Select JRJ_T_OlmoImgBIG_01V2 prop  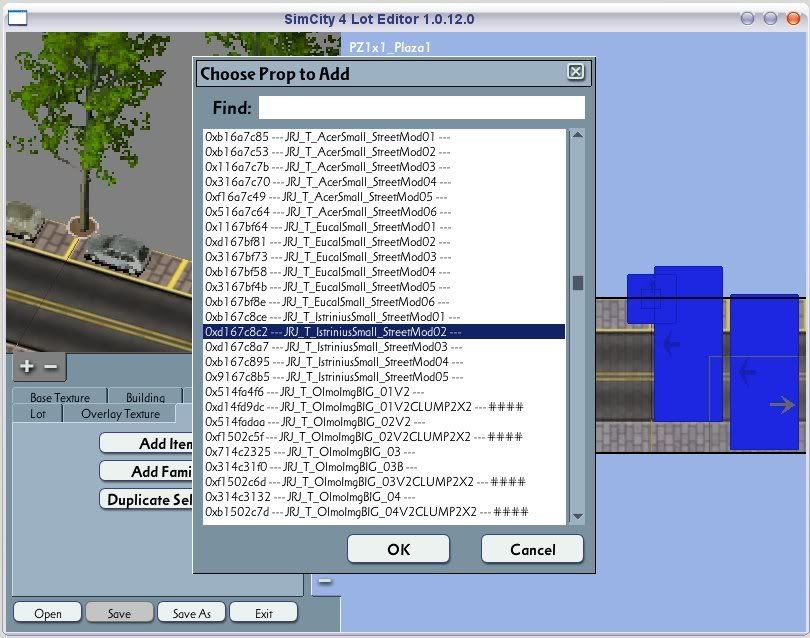pos(384,392)
